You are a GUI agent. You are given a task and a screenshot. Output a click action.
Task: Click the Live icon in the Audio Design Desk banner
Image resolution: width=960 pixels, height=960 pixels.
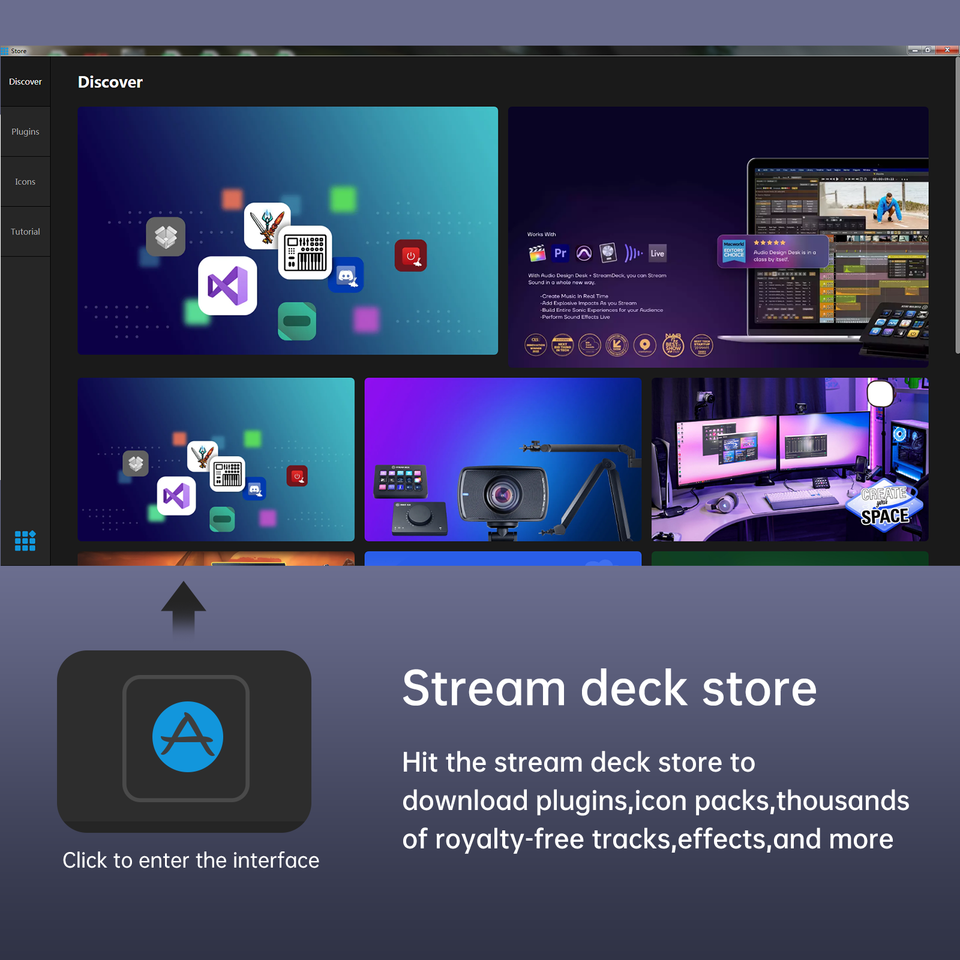click(x=657, y=253)
